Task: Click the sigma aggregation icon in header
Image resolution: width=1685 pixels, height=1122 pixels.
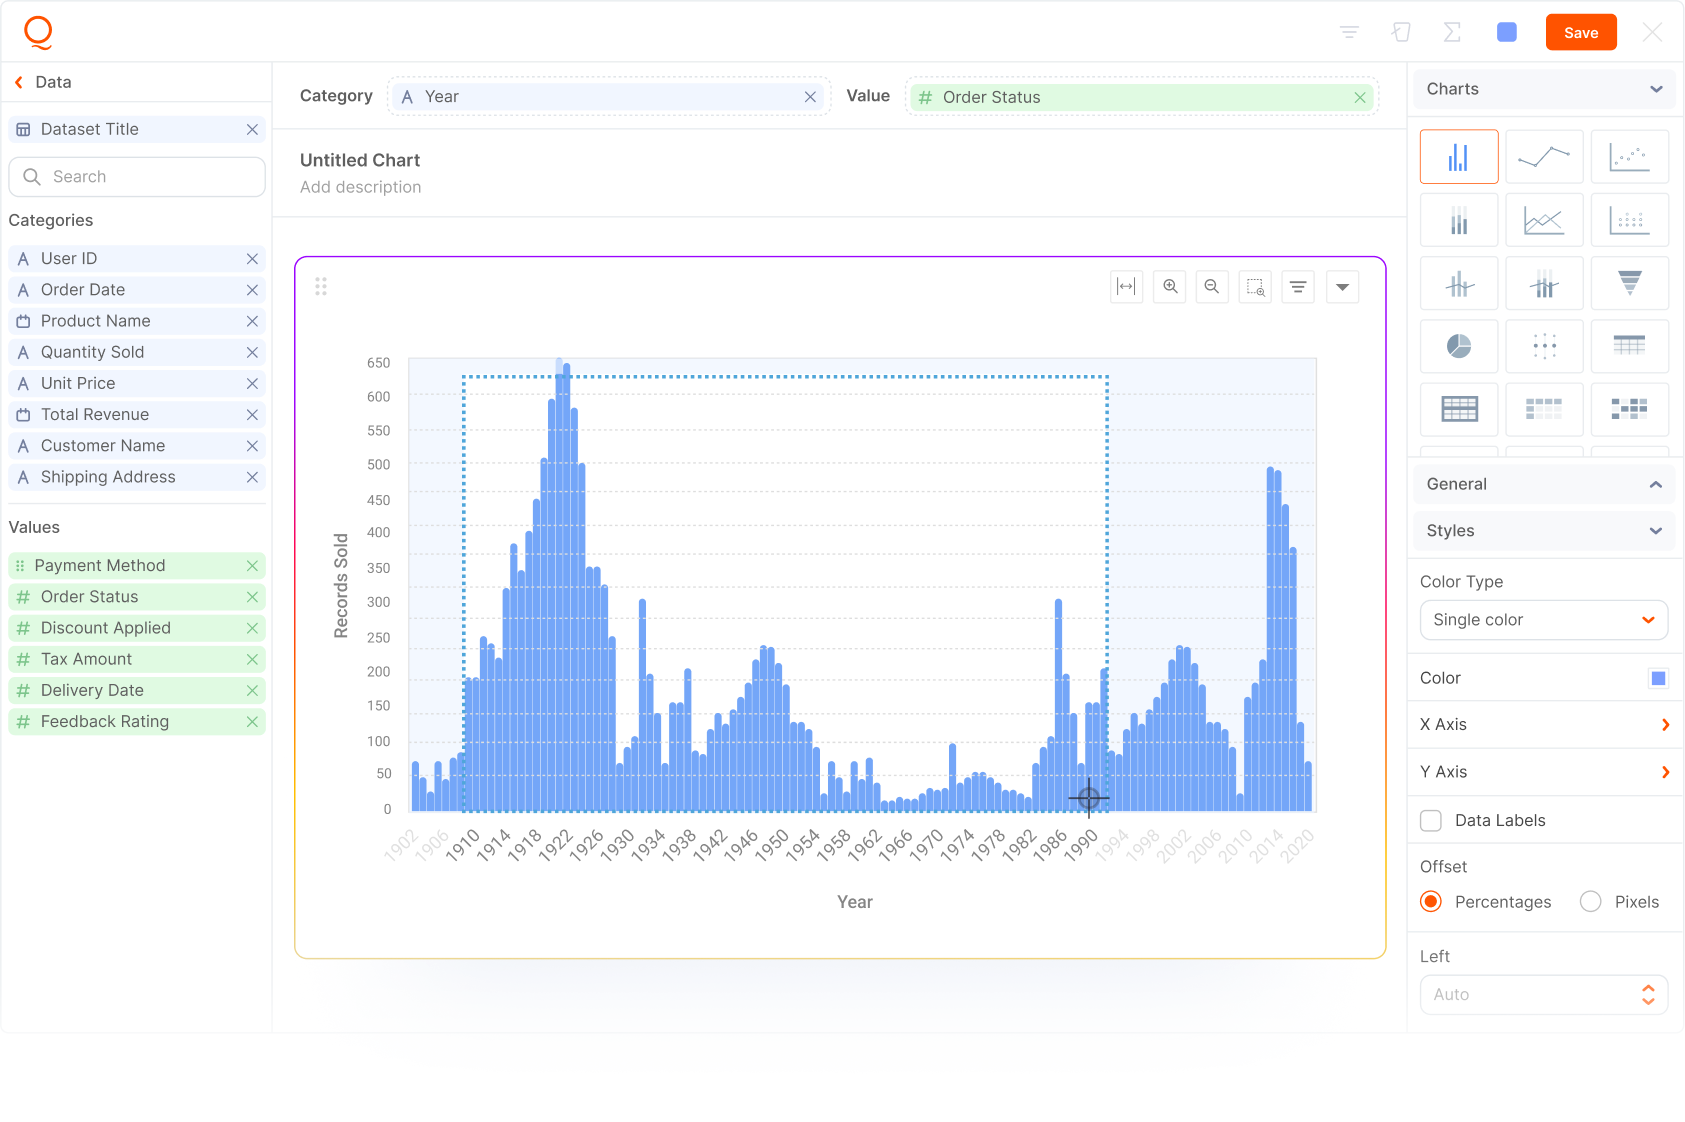Action: tap(1452, 33)
